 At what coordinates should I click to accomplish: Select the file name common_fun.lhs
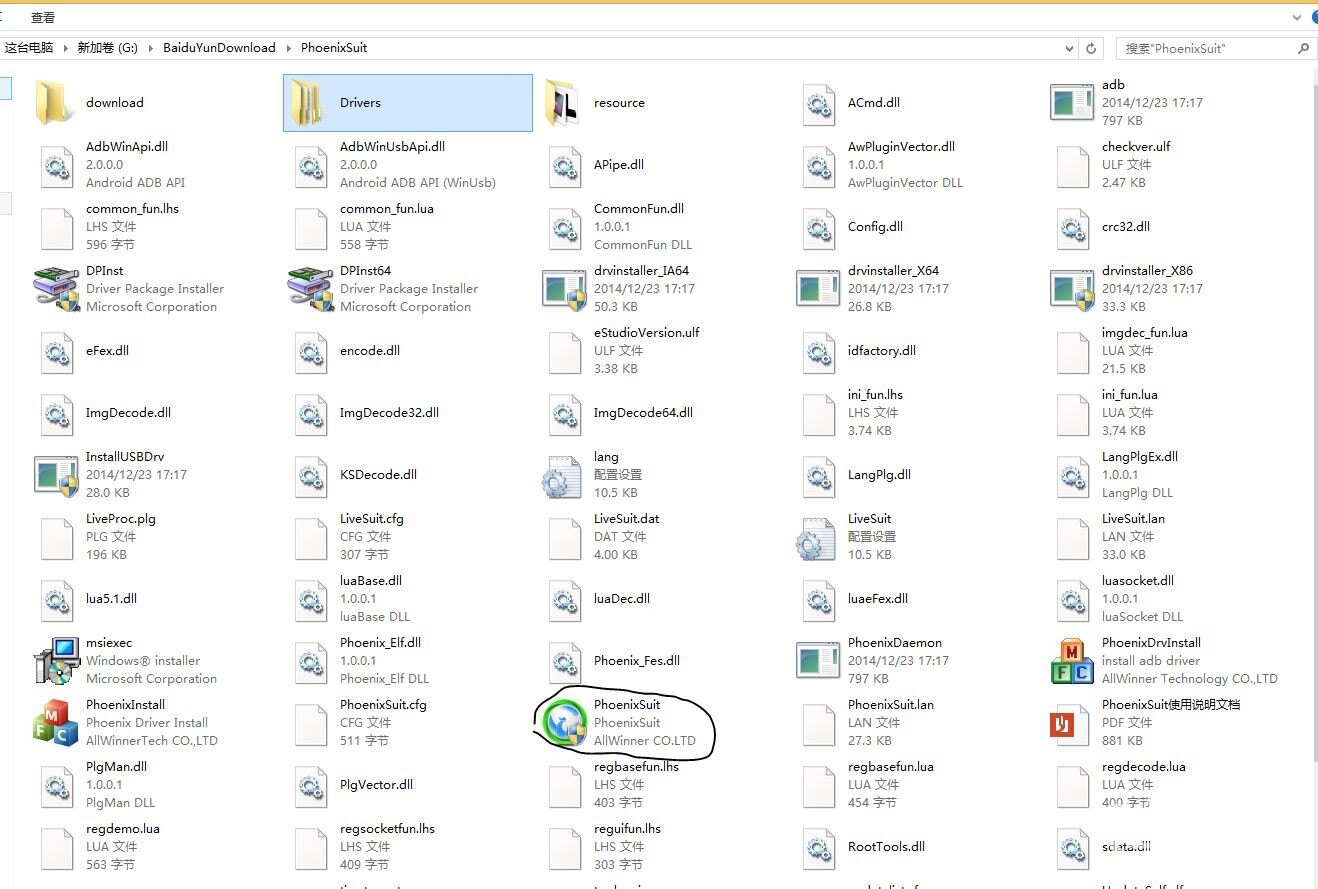tap(133, 209)
